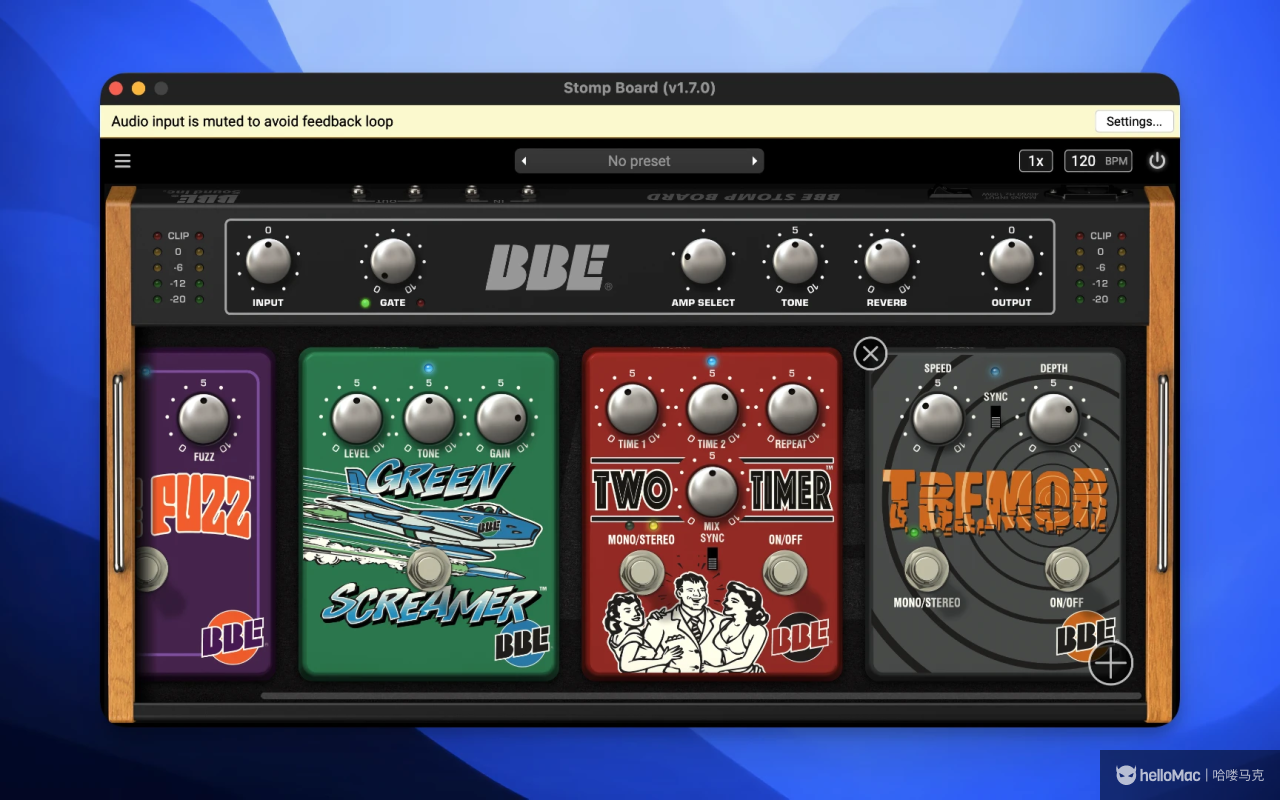Flip the Two Timer SYNC switch
1280x800 pixels.
(x=712, y=558)
